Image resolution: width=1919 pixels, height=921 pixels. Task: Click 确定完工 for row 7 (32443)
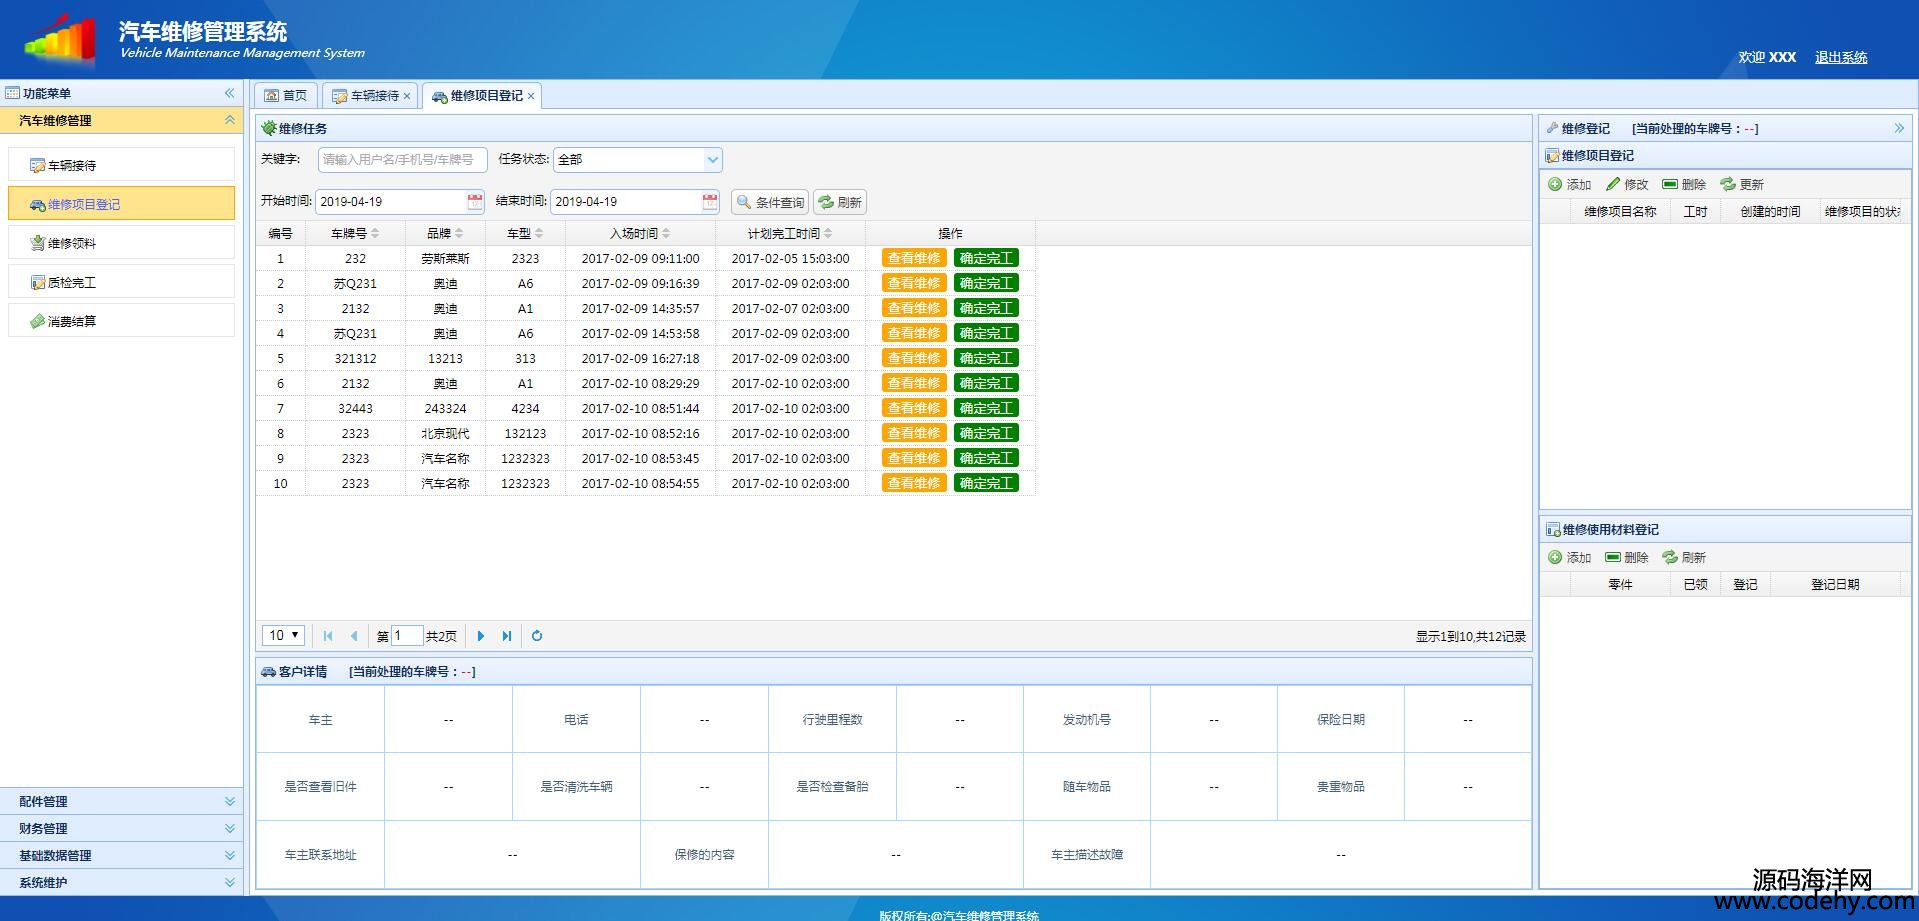(x=986, y=408)
